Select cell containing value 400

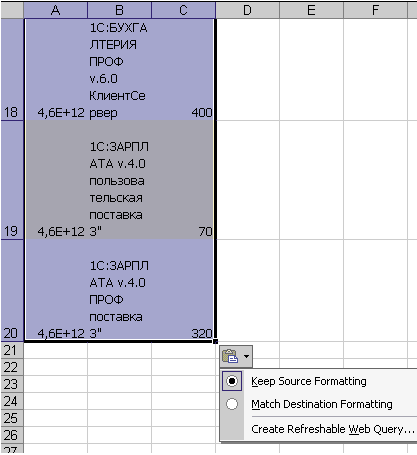click(x=183, y=69)
